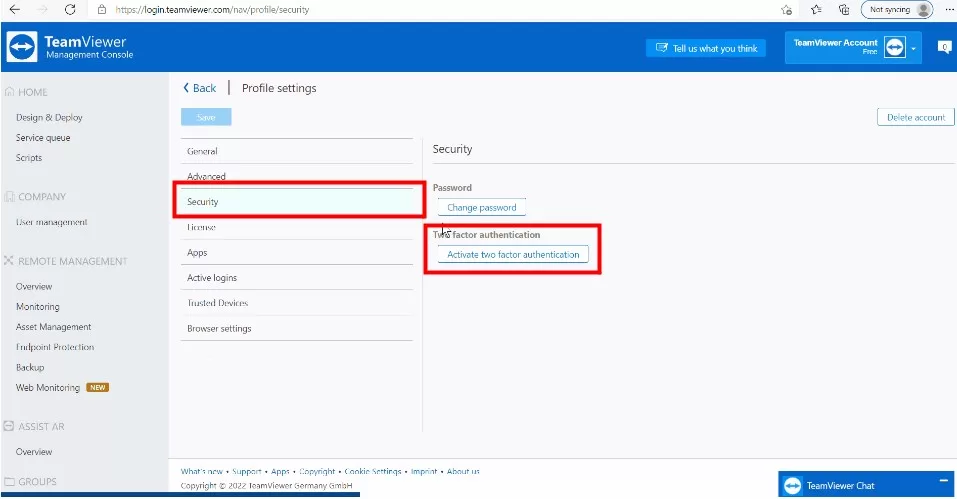Image resolution: width=957 pixels, height=499 pixels.
Task: Open Active logins settings section
Action: pos(212,278)
